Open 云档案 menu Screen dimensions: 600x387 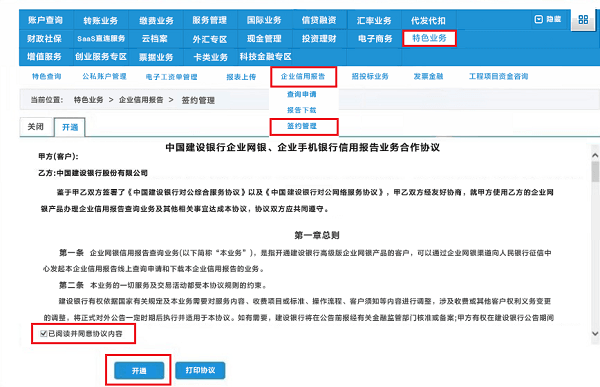[155, 39]
